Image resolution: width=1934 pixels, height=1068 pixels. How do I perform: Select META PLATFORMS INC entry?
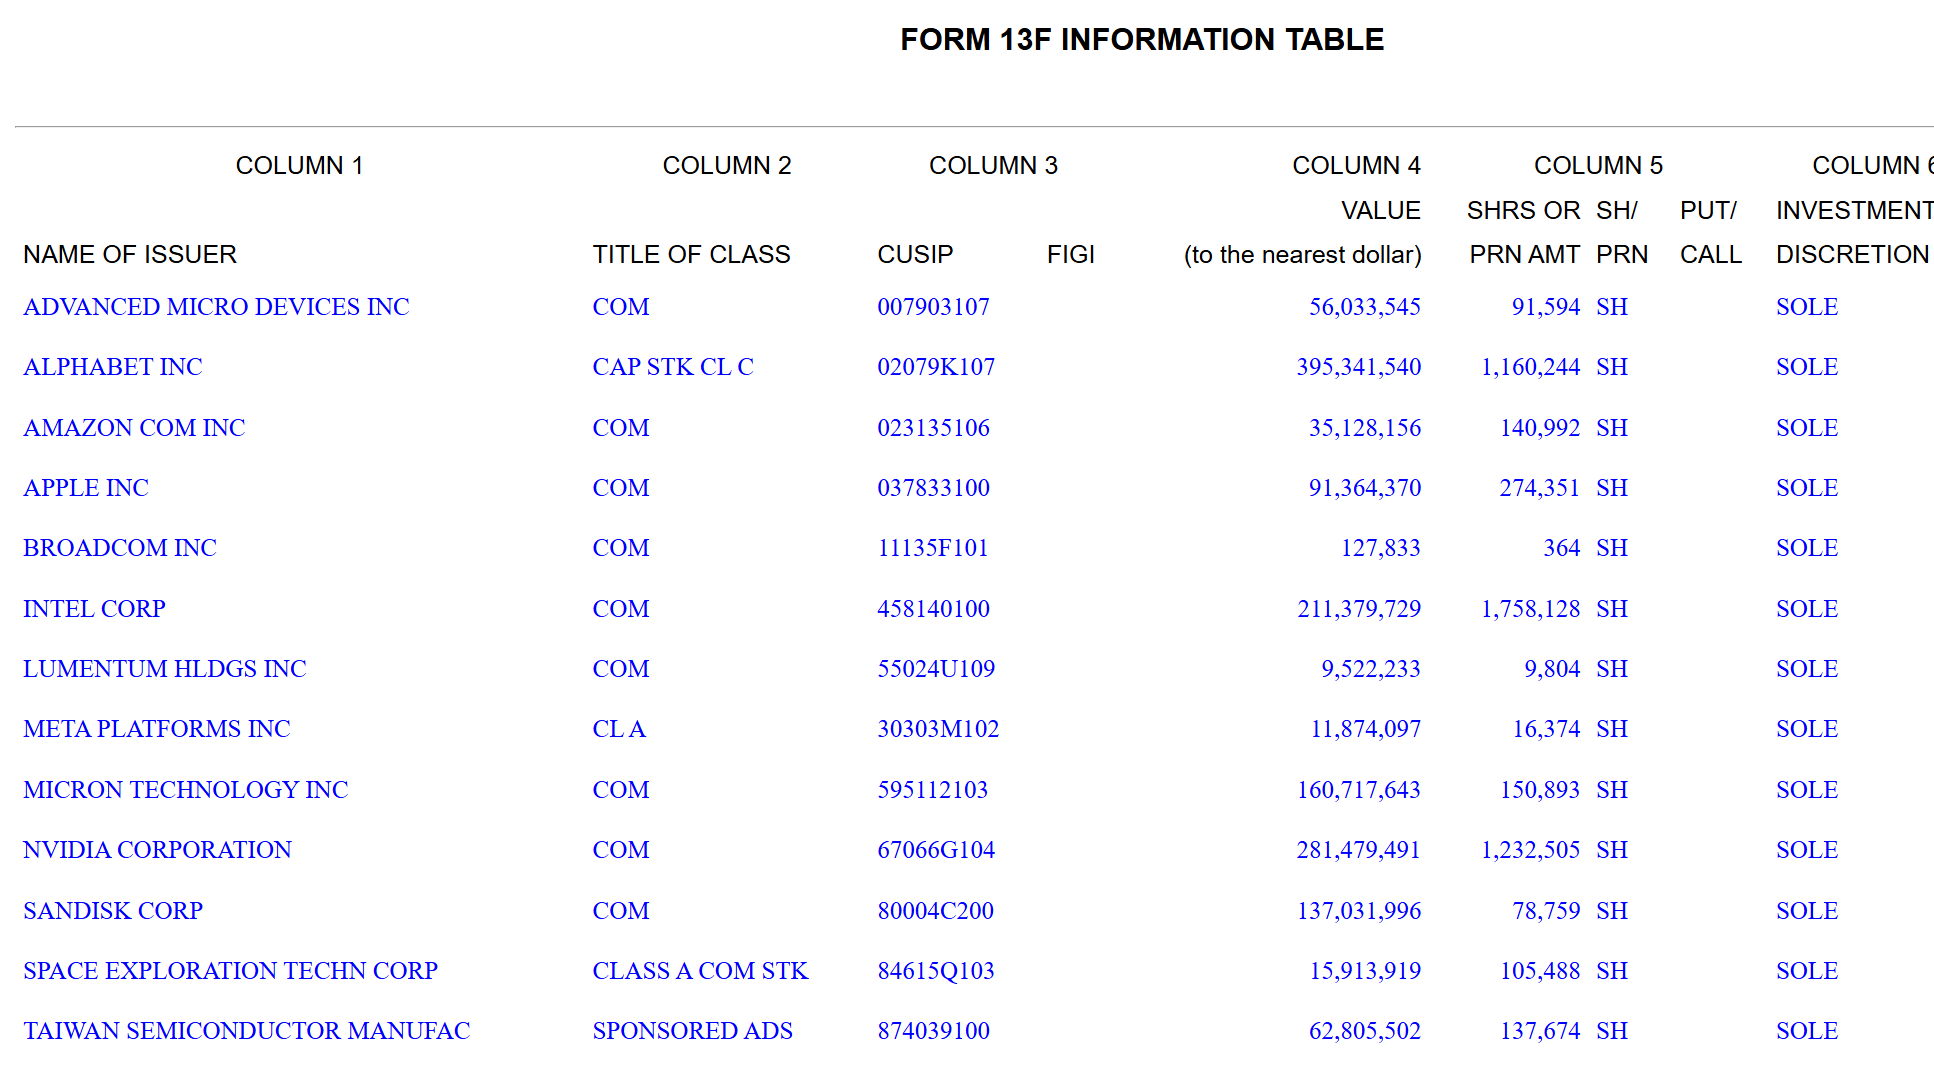157,729
